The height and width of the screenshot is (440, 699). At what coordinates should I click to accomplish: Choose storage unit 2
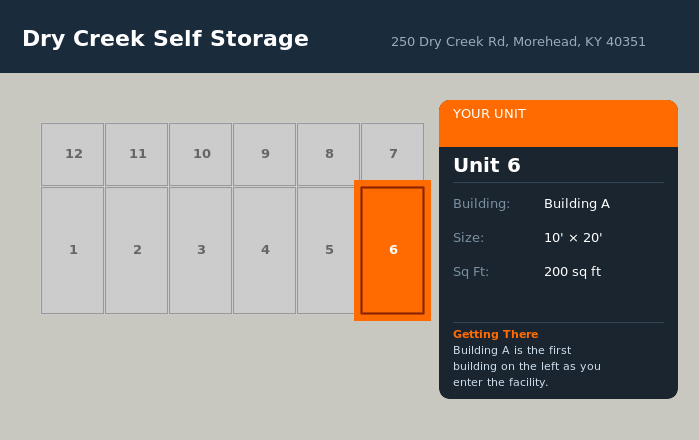point(137,250)
